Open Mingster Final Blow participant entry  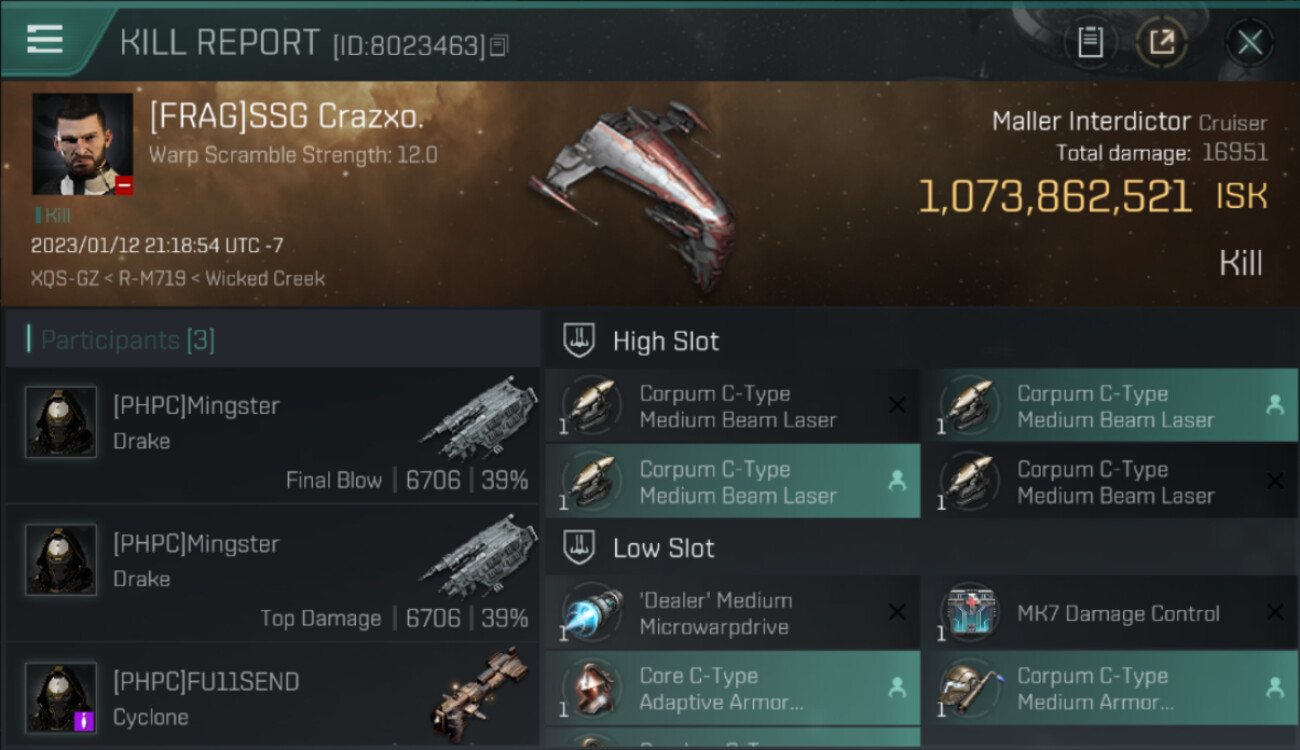(272, 435)
